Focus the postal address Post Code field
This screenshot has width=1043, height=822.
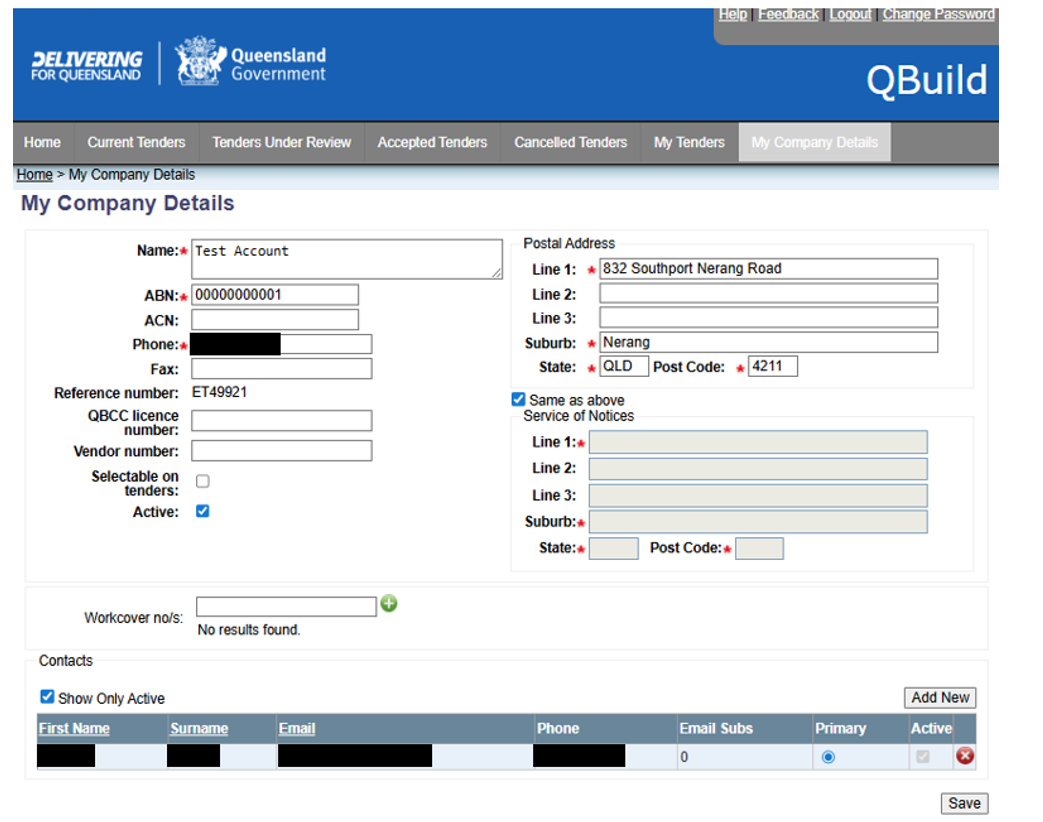[772, 366]
